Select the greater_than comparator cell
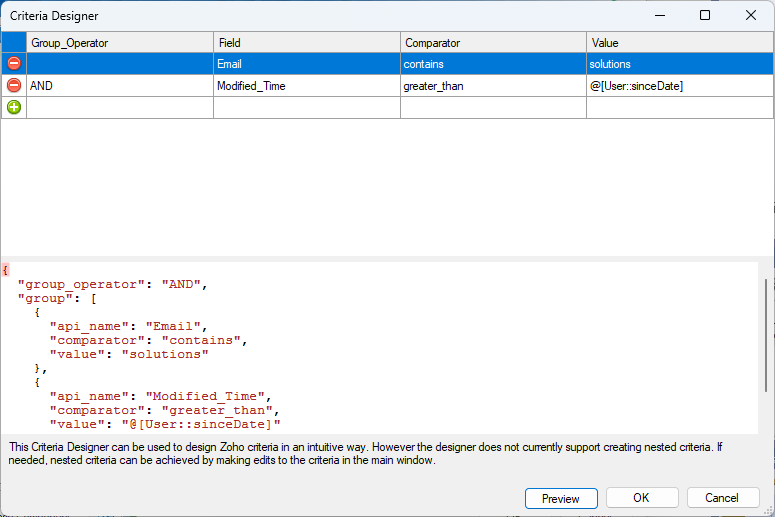775x517 pixels. click(493, 86)
